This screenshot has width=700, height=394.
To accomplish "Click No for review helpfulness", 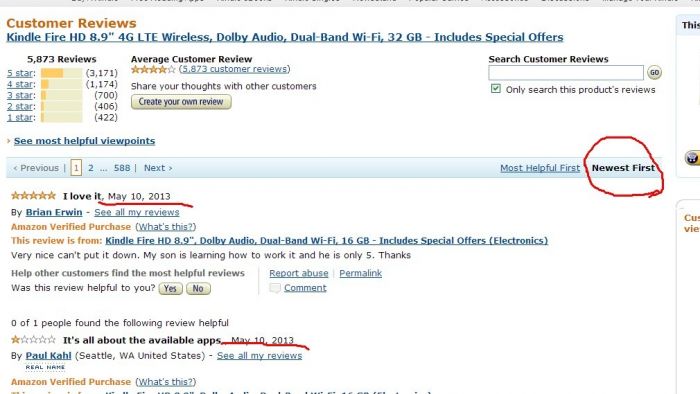I will coord(198,289).
